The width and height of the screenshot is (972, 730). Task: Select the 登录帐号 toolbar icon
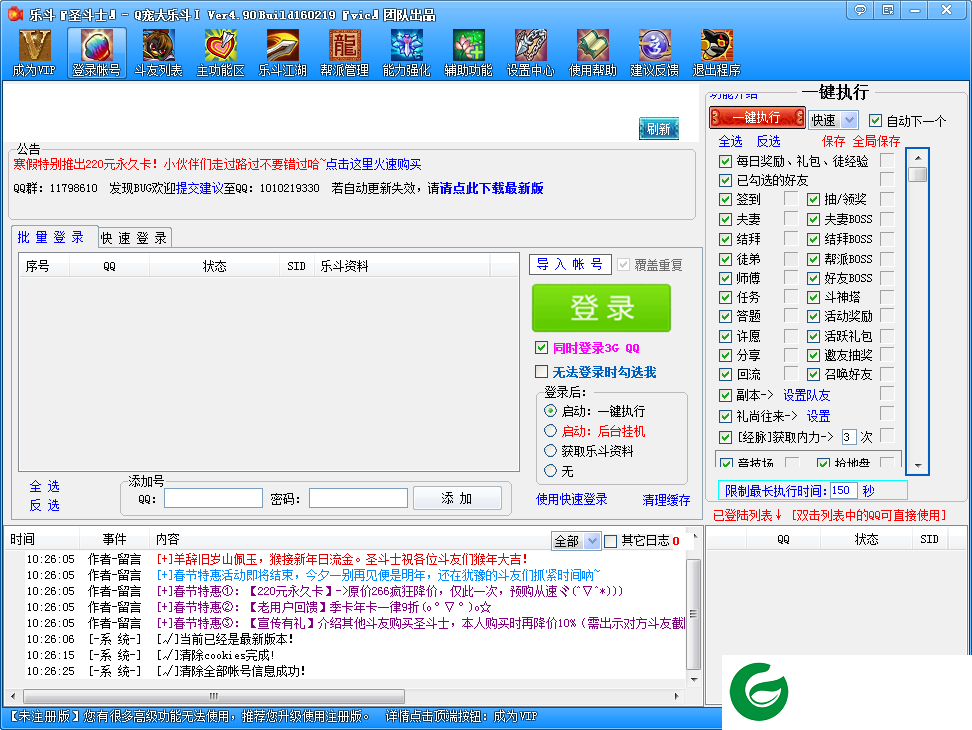click(x=96, y=53)
